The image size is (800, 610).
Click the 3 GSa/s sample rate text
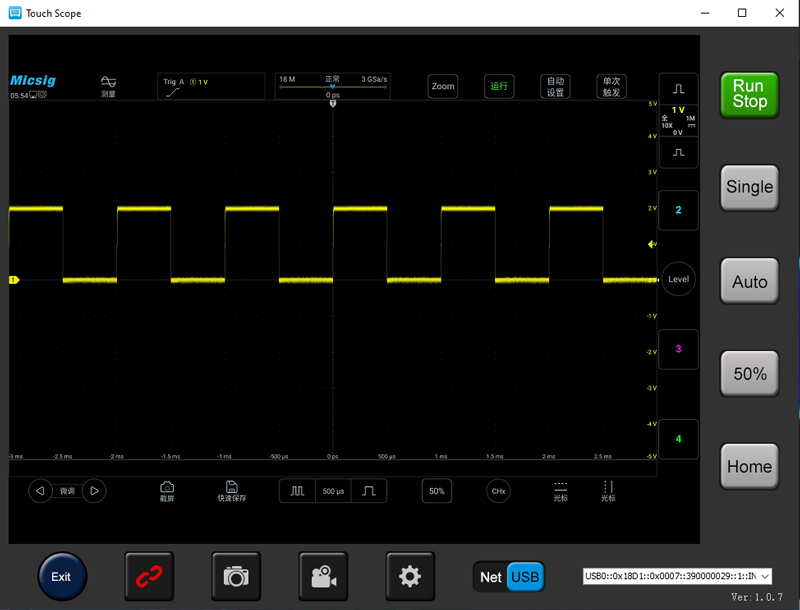tap(374, 79)
